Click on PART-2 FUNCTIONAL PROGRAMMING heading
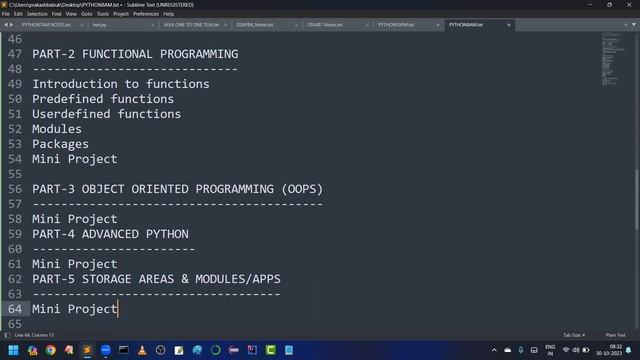The height and width of the screenshot is (360, 640). [135, 54]
